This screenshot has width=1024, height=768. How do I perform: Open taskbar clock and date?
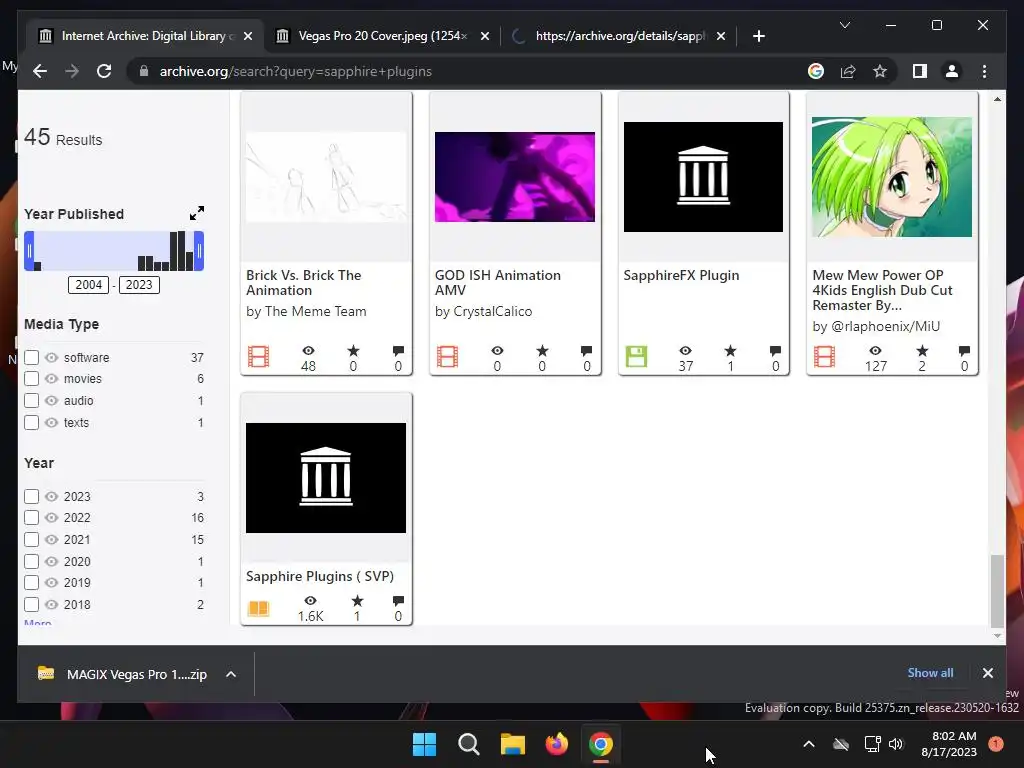pyautogui.click(x=949, y=744)
